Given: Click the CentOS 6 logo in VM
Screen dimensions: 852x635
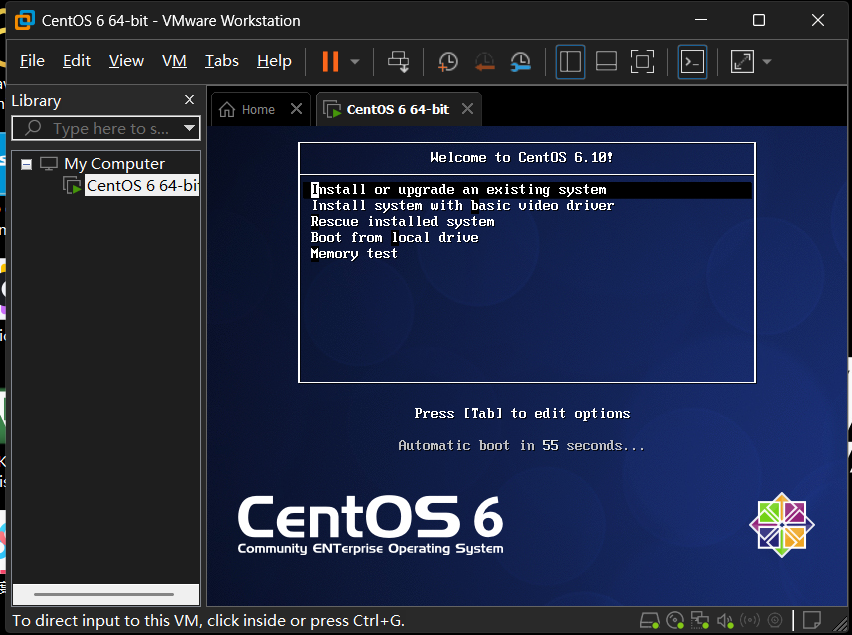Looking at the screenshot, I should (371, 524).
